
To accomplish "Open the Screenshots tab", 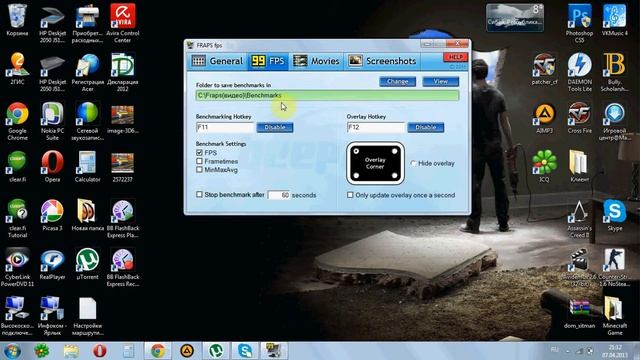I will (382, 61).
